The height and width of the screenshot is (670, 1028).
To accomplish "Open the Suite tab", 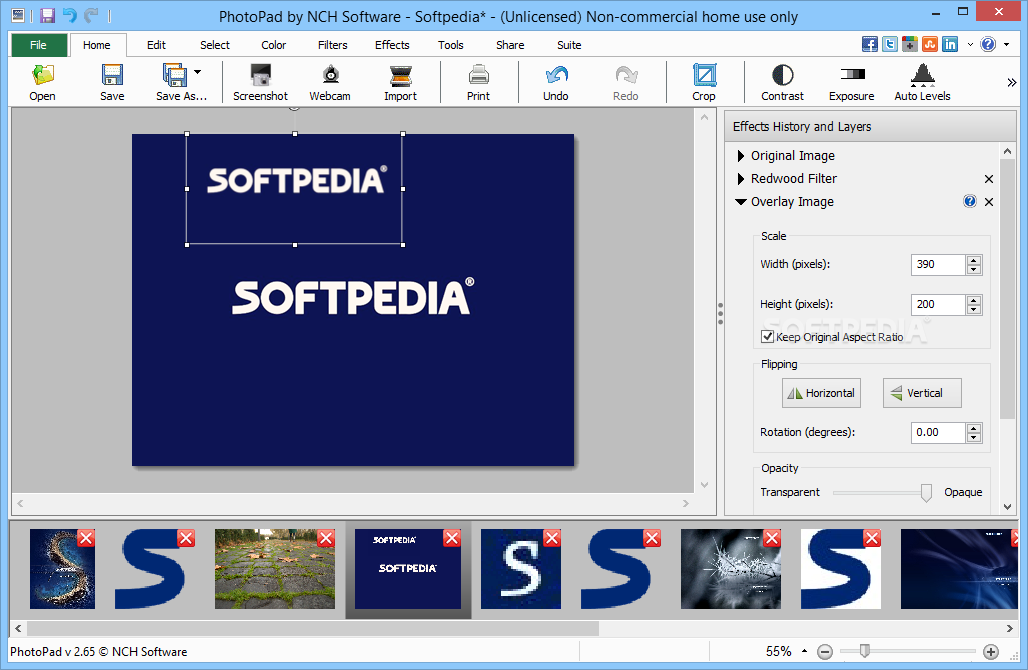I will [569, 45].
